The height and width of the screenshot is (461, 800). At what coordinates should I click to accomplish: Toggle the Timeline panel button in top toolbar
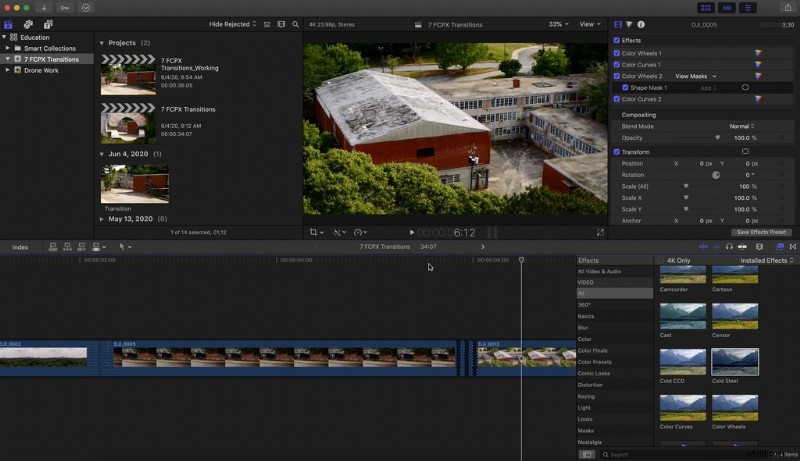(727, 8)
